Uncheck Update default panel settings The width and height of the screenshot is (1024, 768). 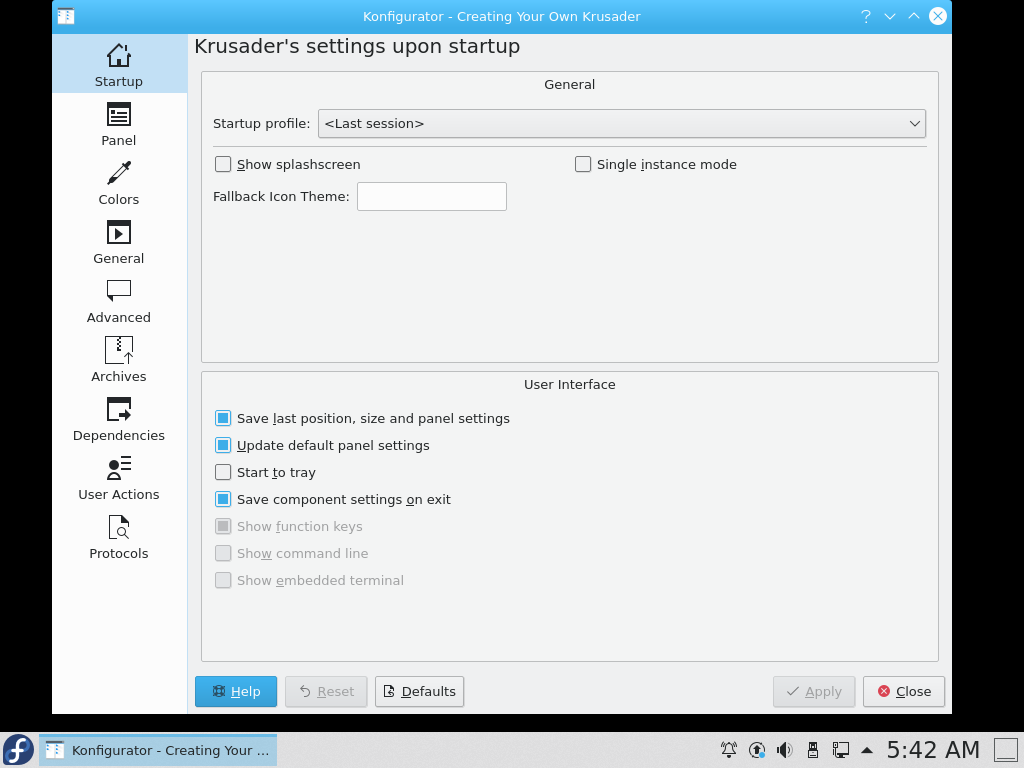tap(223, 445)
